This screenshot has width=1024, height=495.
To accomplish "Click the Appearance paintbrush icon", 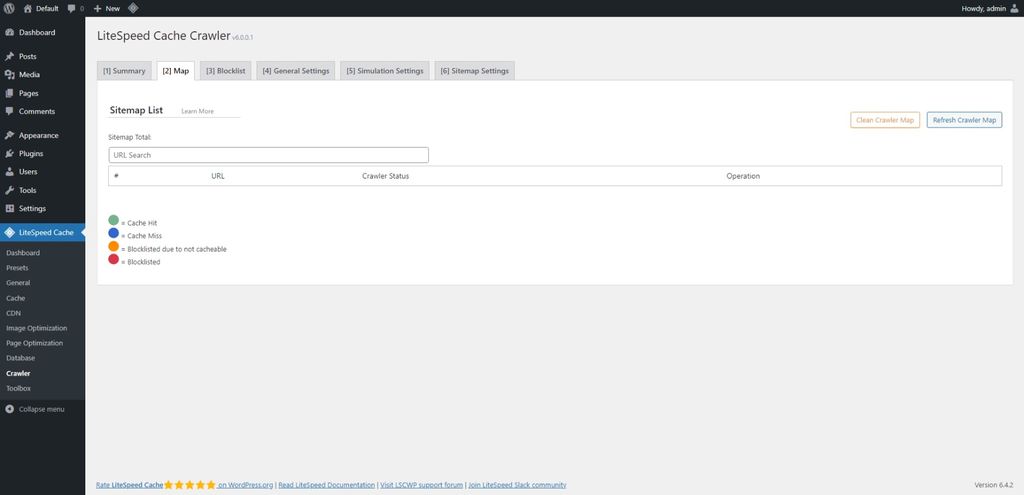I will click(x=10, y=136).
